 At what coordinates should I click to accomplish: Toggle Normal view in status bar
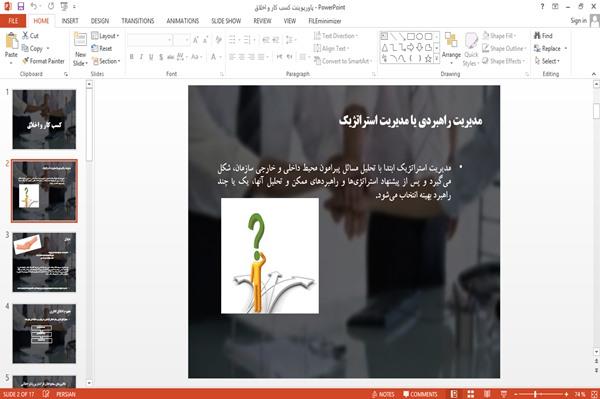[454, 394]
